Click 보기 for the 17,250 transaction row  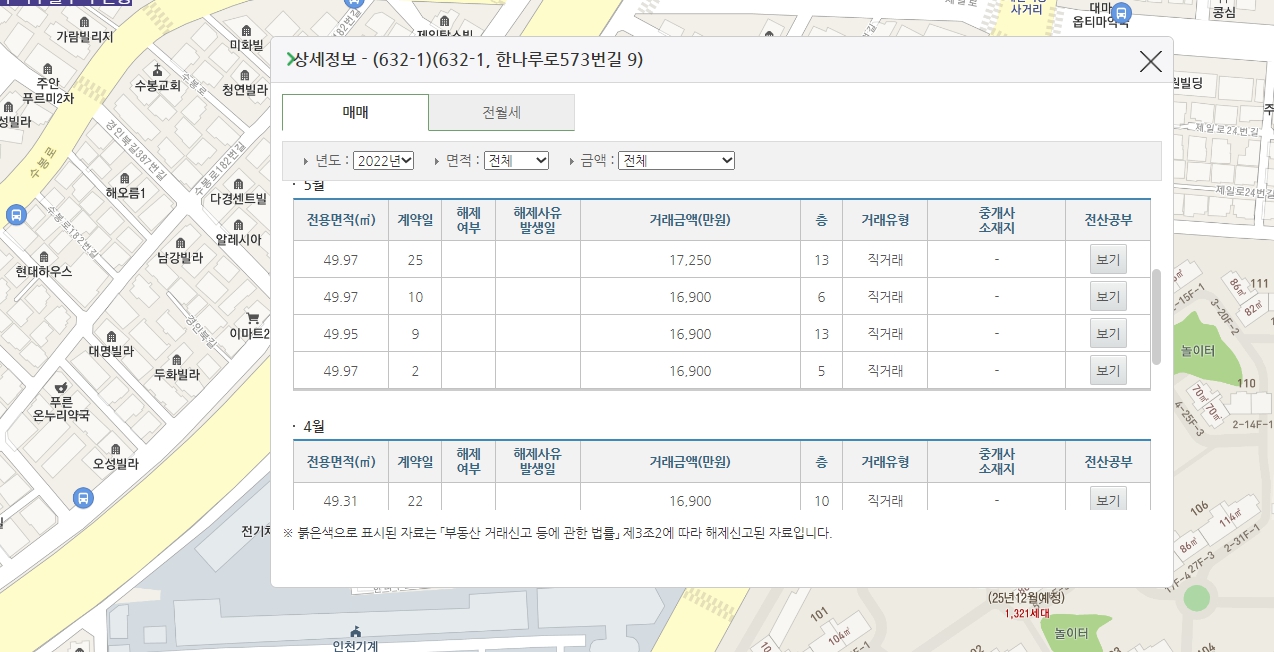[1106, 258]
